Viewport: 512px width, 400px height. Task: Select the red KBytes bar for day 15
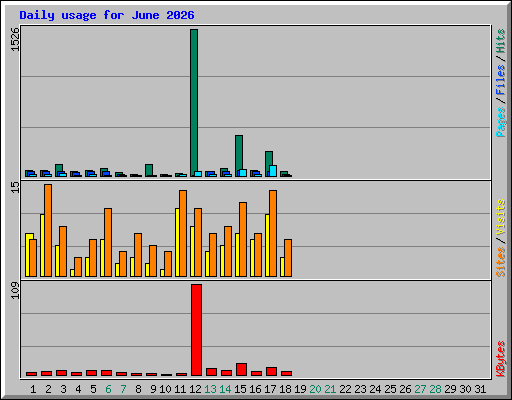coord(241,369)
